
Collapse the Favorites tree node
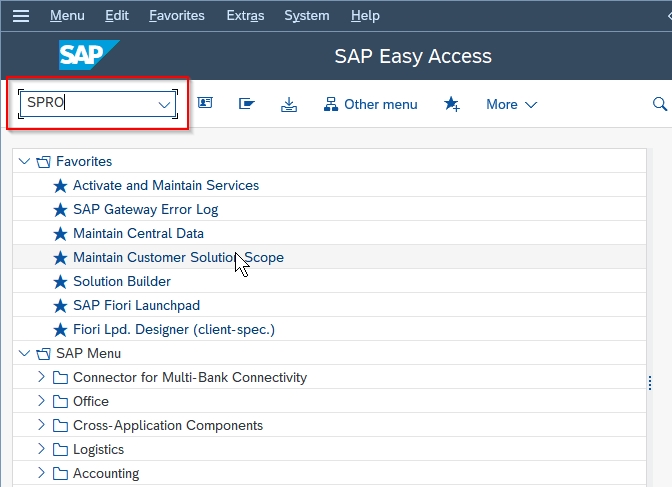(24, 161)
